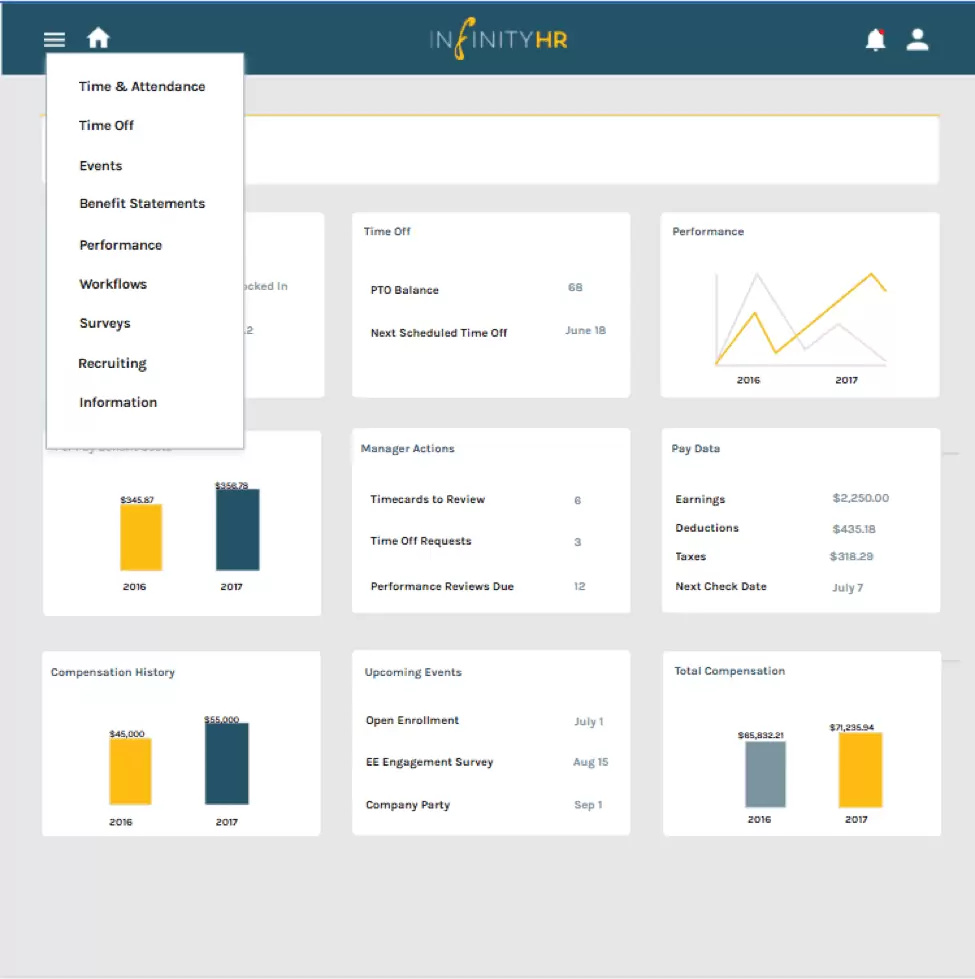Screen dimensions: 975x979
Task: Click the Performance line chart
Action: [x=800, y=320]
